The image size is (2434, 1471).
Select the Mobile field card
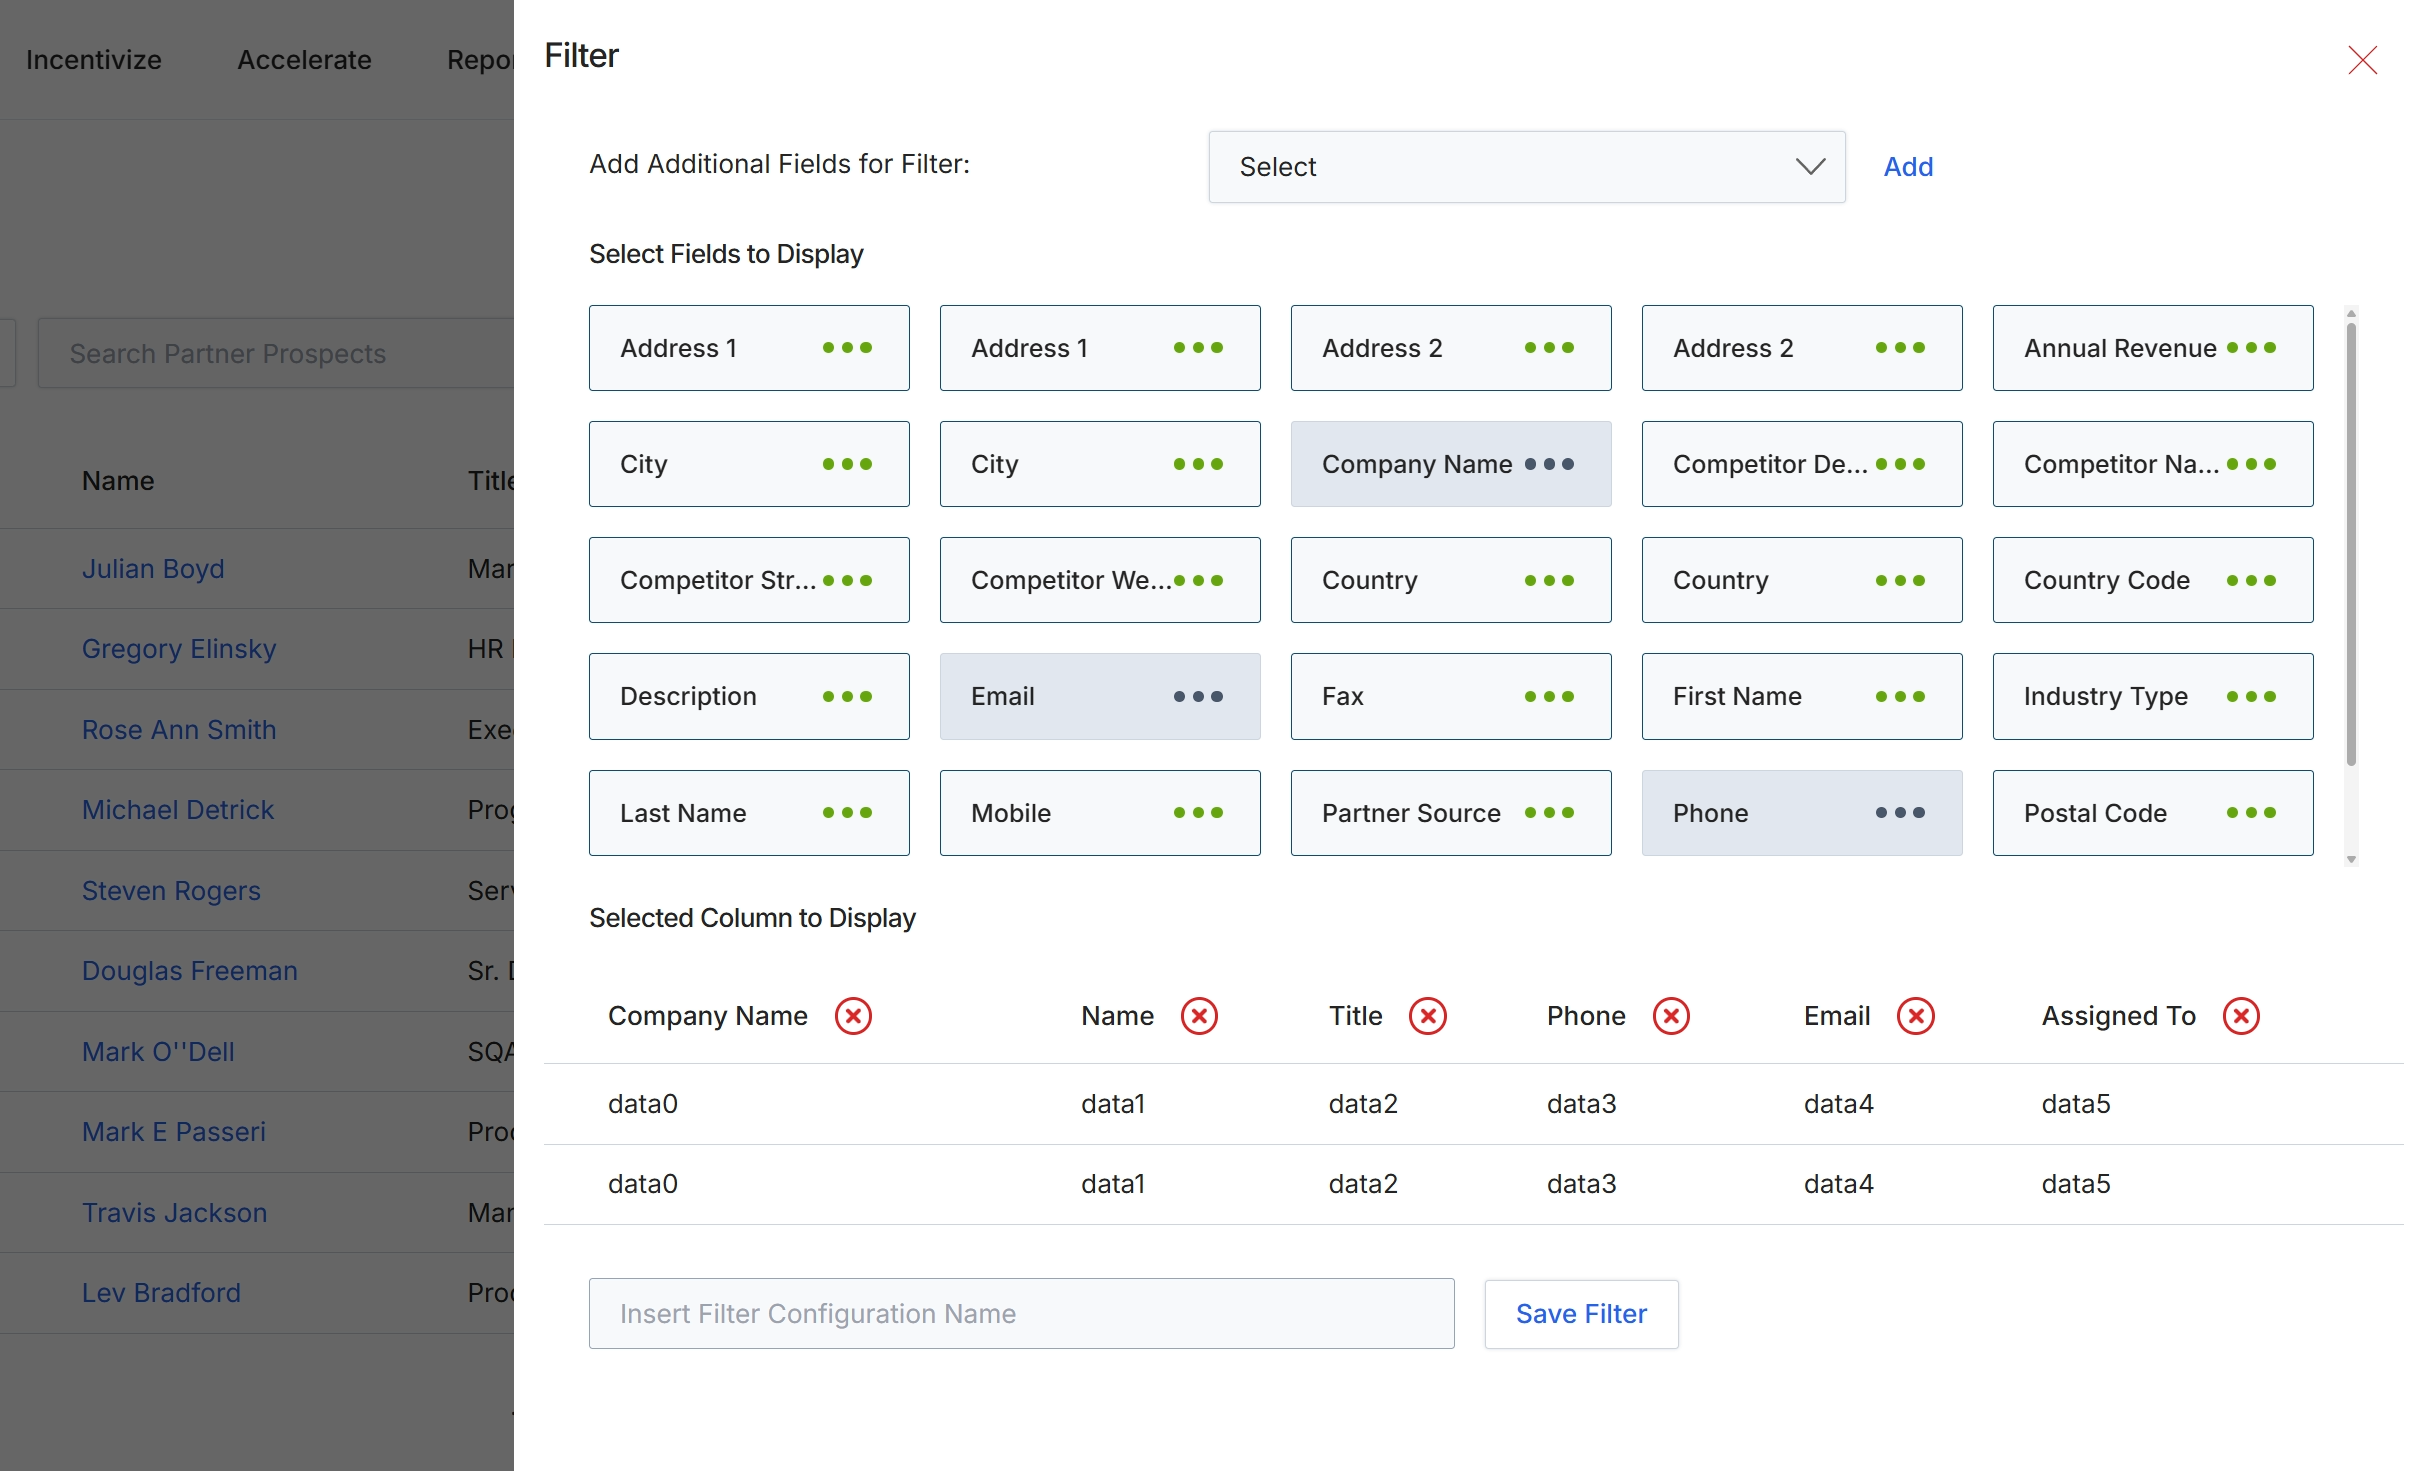(1100, 813)
